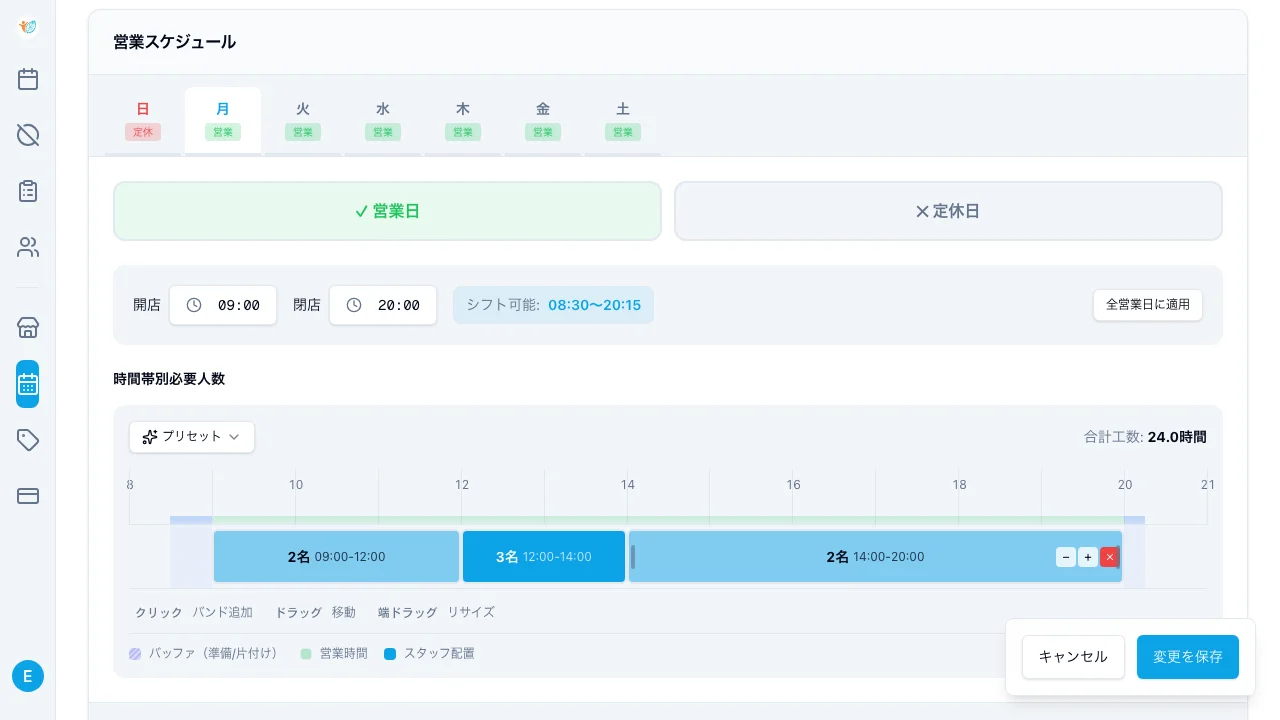Delete the 14:00-20:00 band via red X

tap(1110, 557)
